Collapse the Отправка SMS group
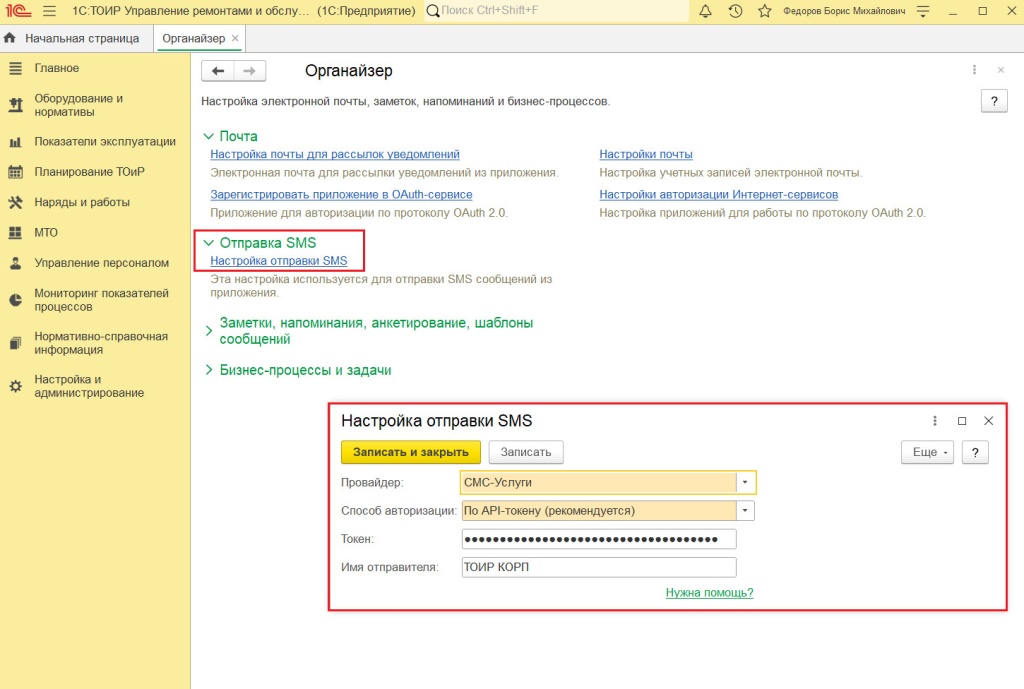This screenshot has height=689, width=1024. (x=208, y=242)
